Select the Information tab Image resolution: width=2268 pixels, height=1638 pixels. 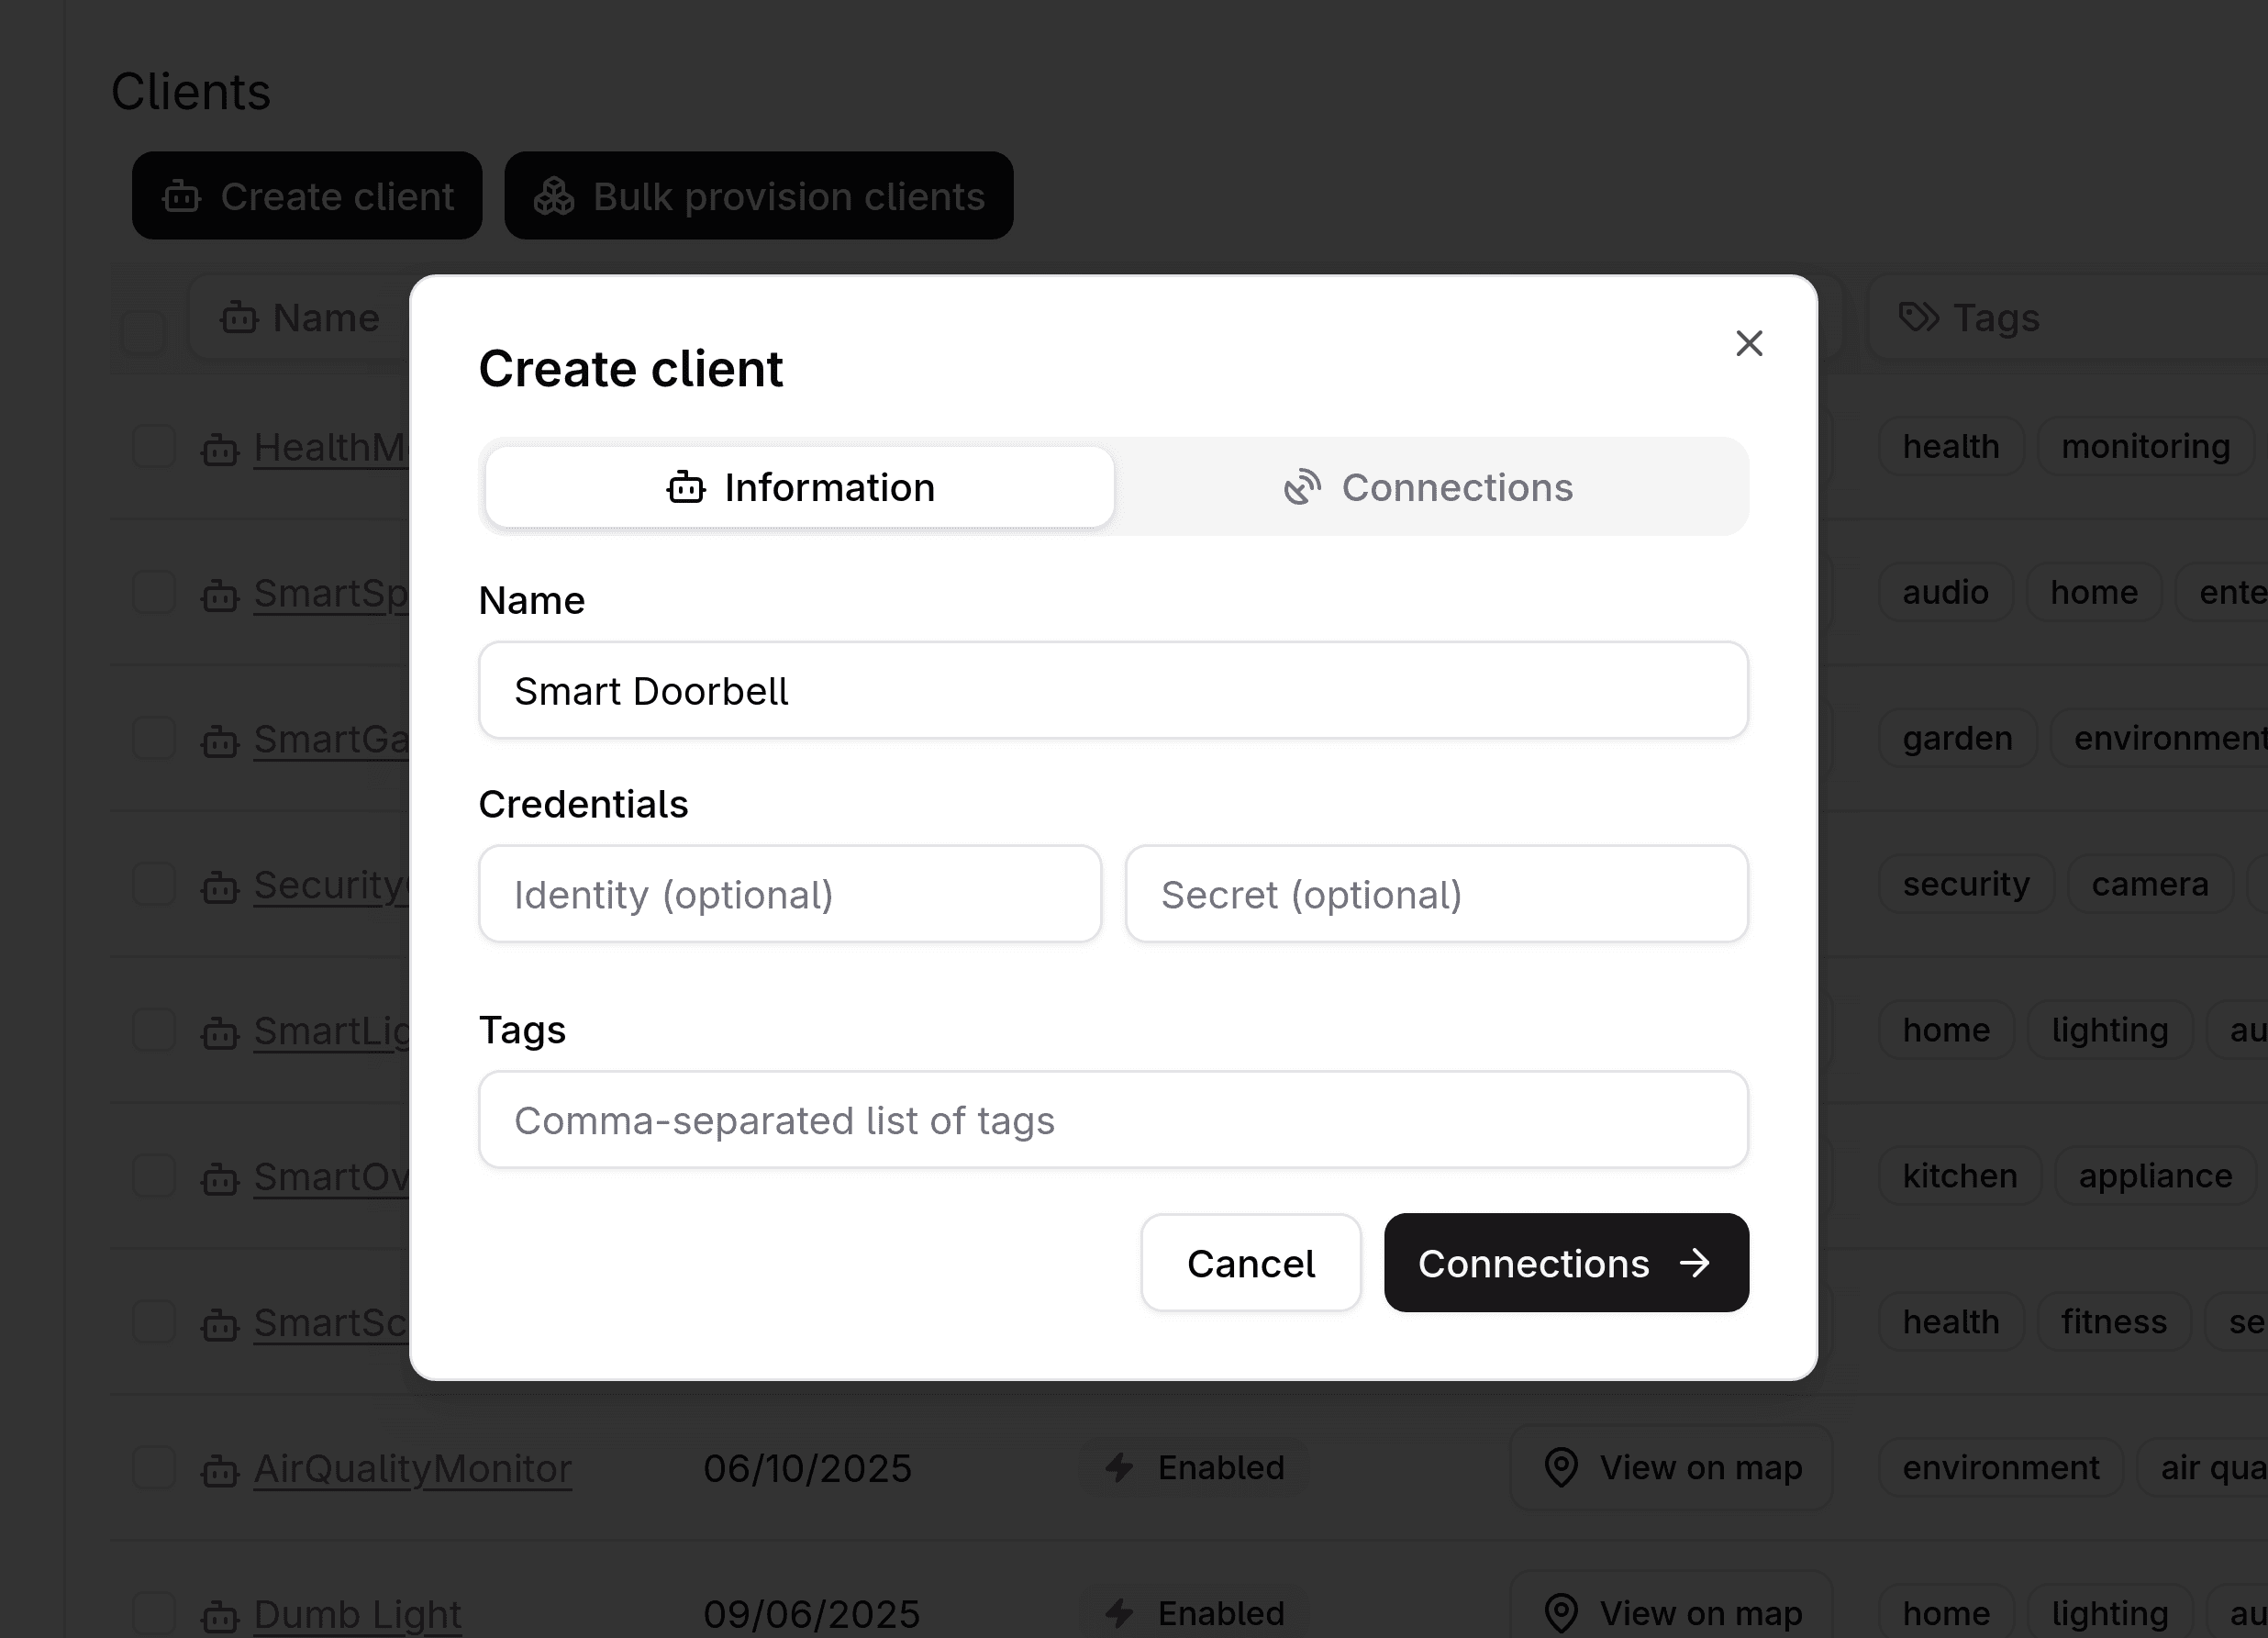[800, 488]
